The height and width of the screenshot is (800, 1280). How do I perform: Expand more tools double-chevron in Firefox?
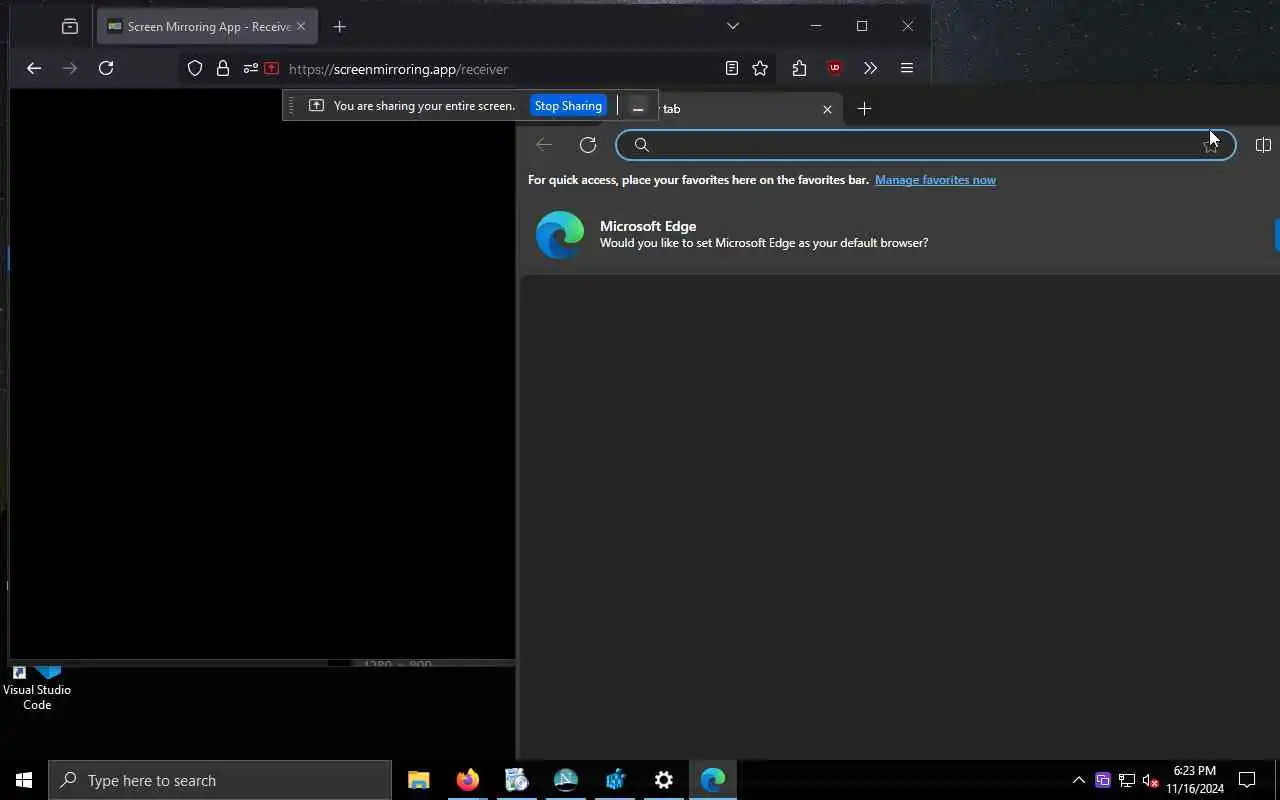click(x=870, y=68)
